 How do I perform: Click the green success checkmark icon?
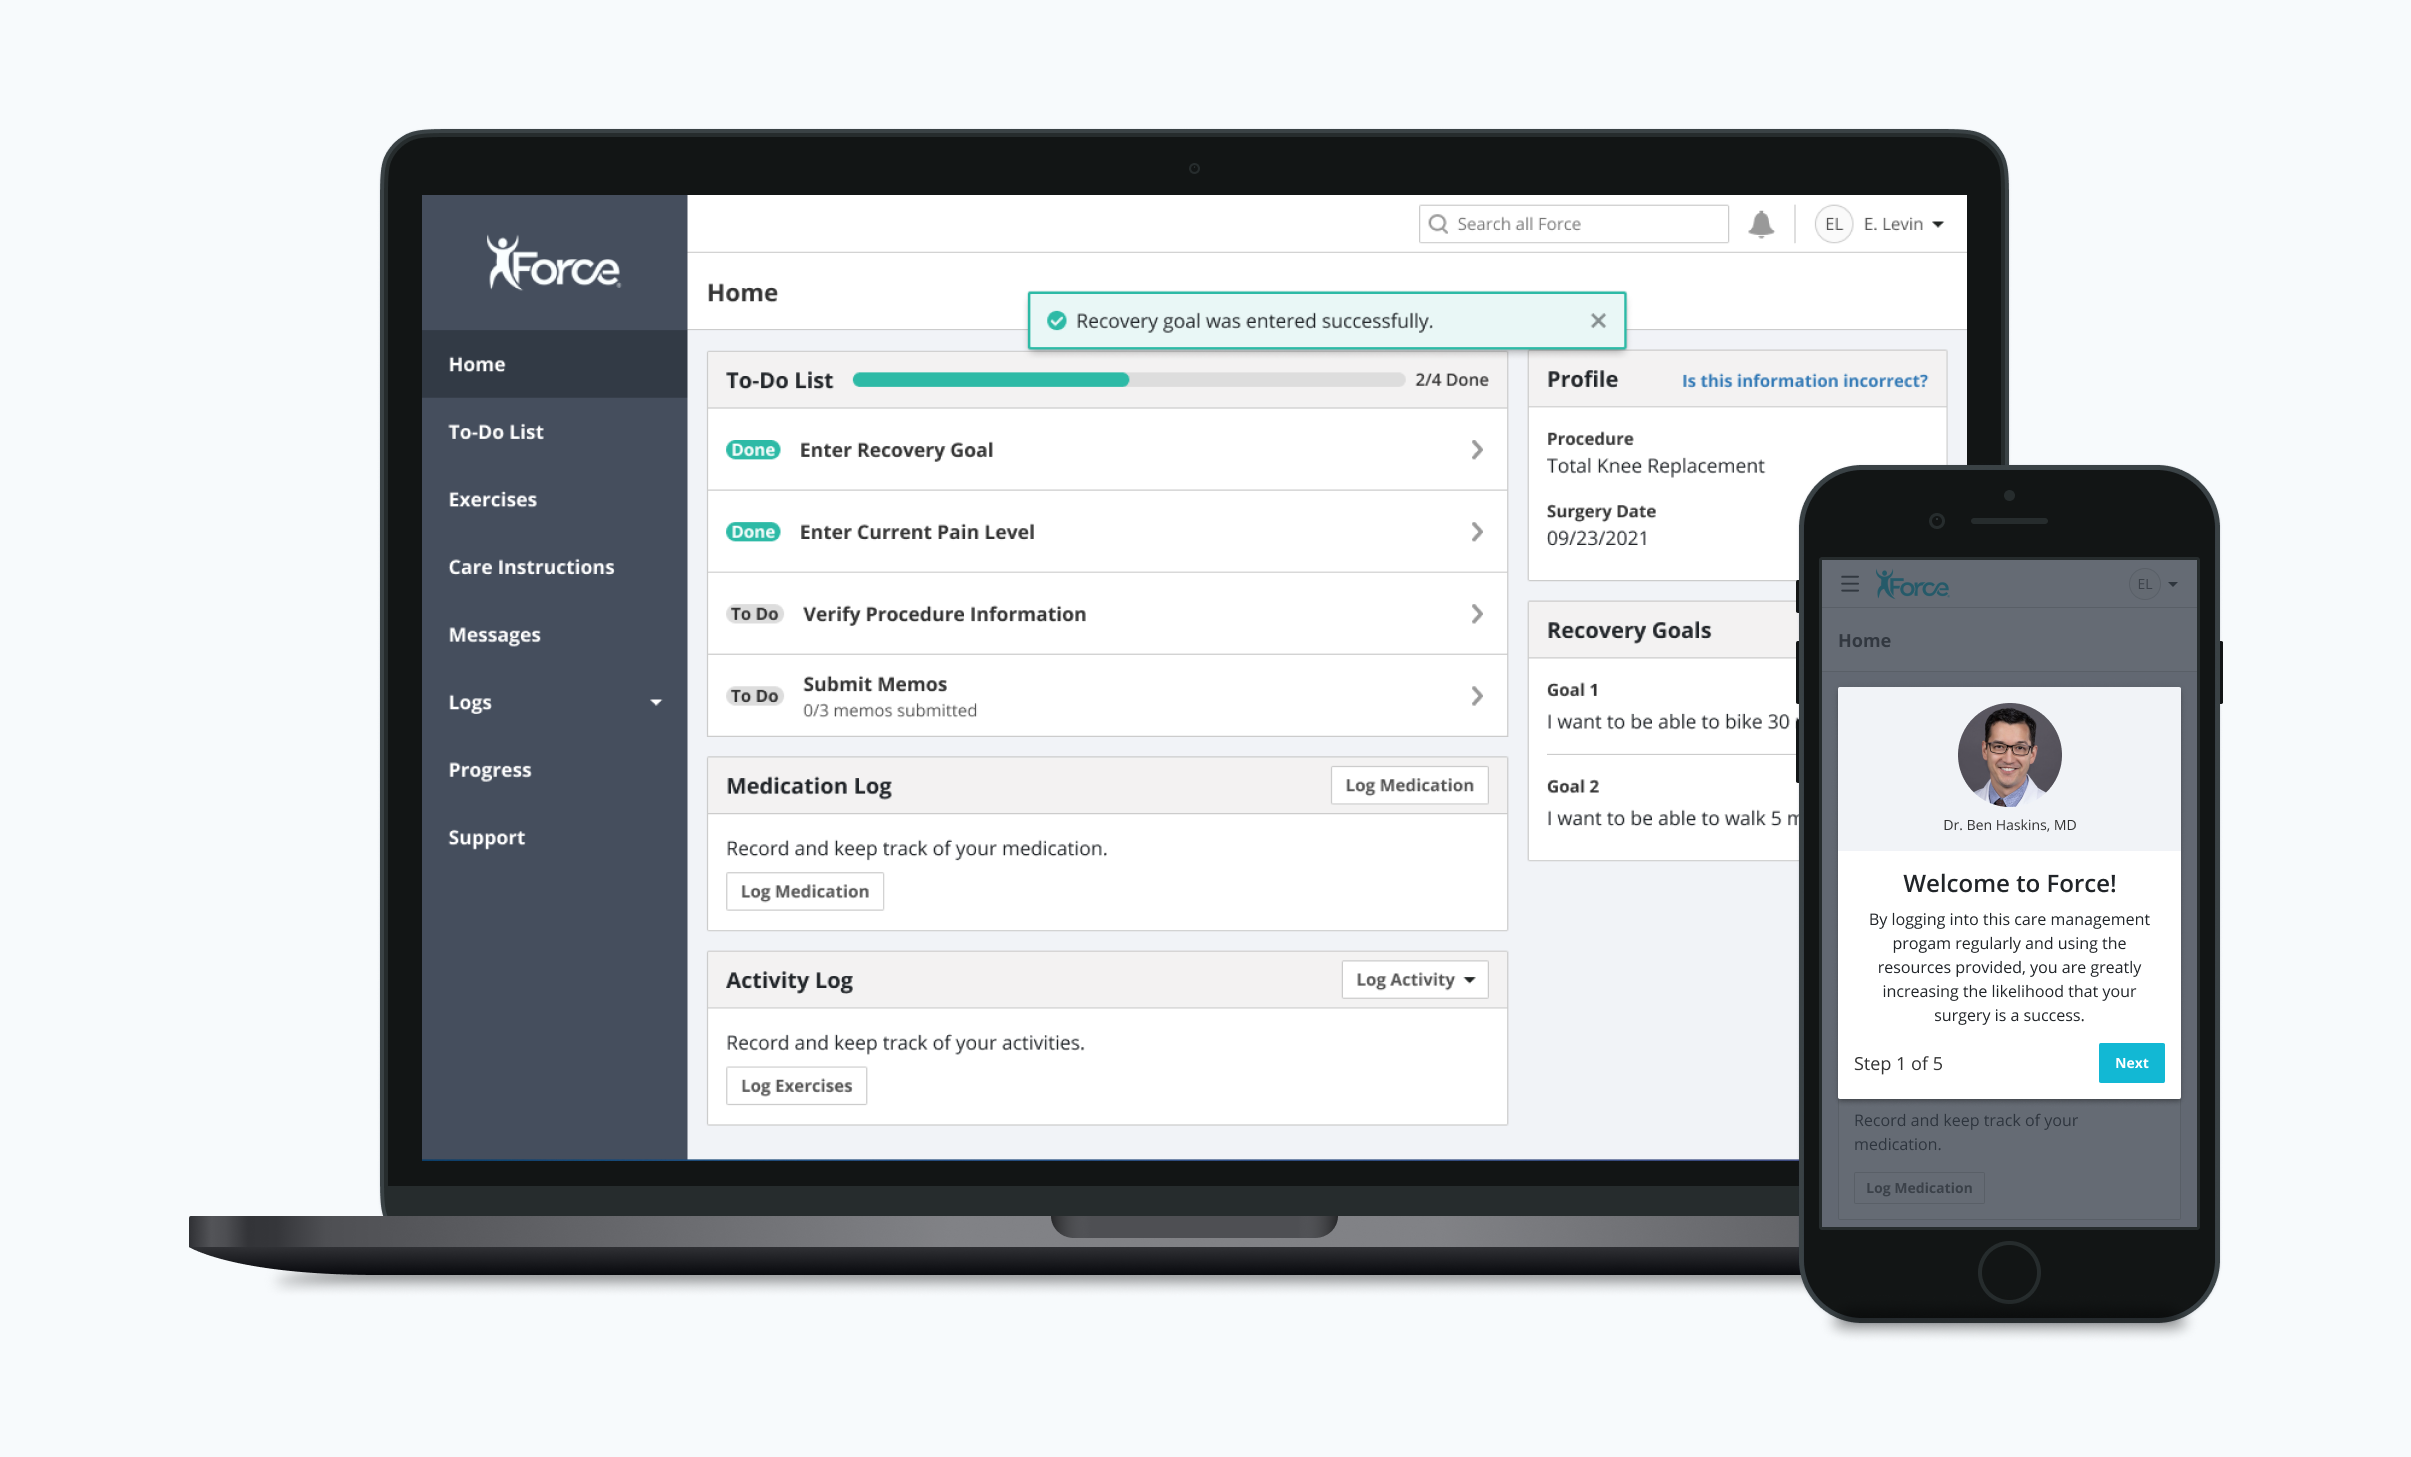click(1056, 321)
